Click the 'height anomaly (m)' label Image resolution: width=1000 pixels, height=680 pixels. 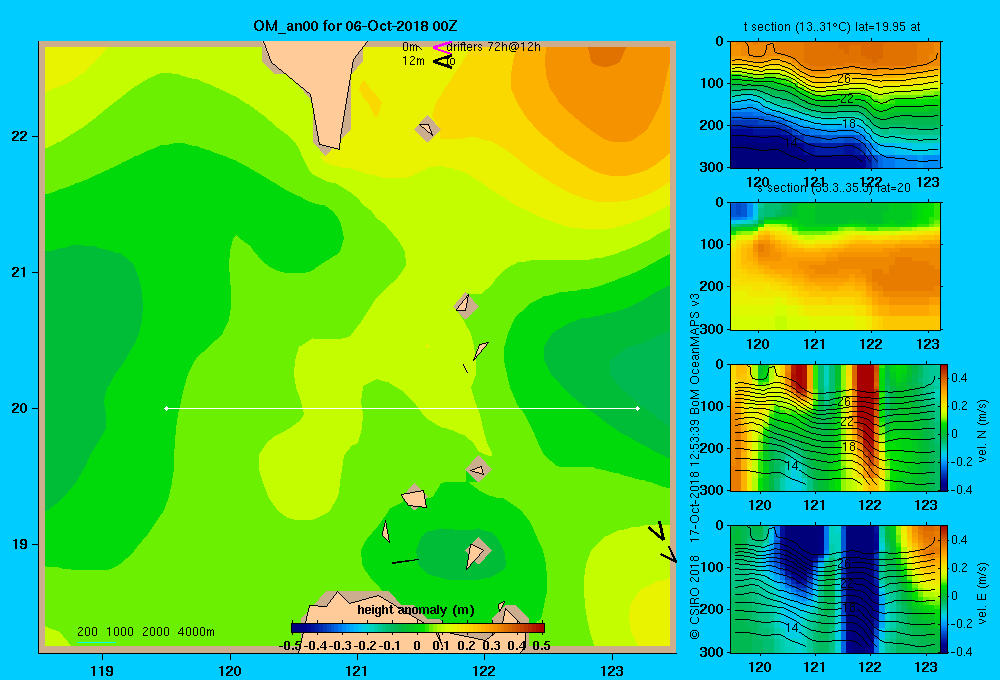[416, 610]
